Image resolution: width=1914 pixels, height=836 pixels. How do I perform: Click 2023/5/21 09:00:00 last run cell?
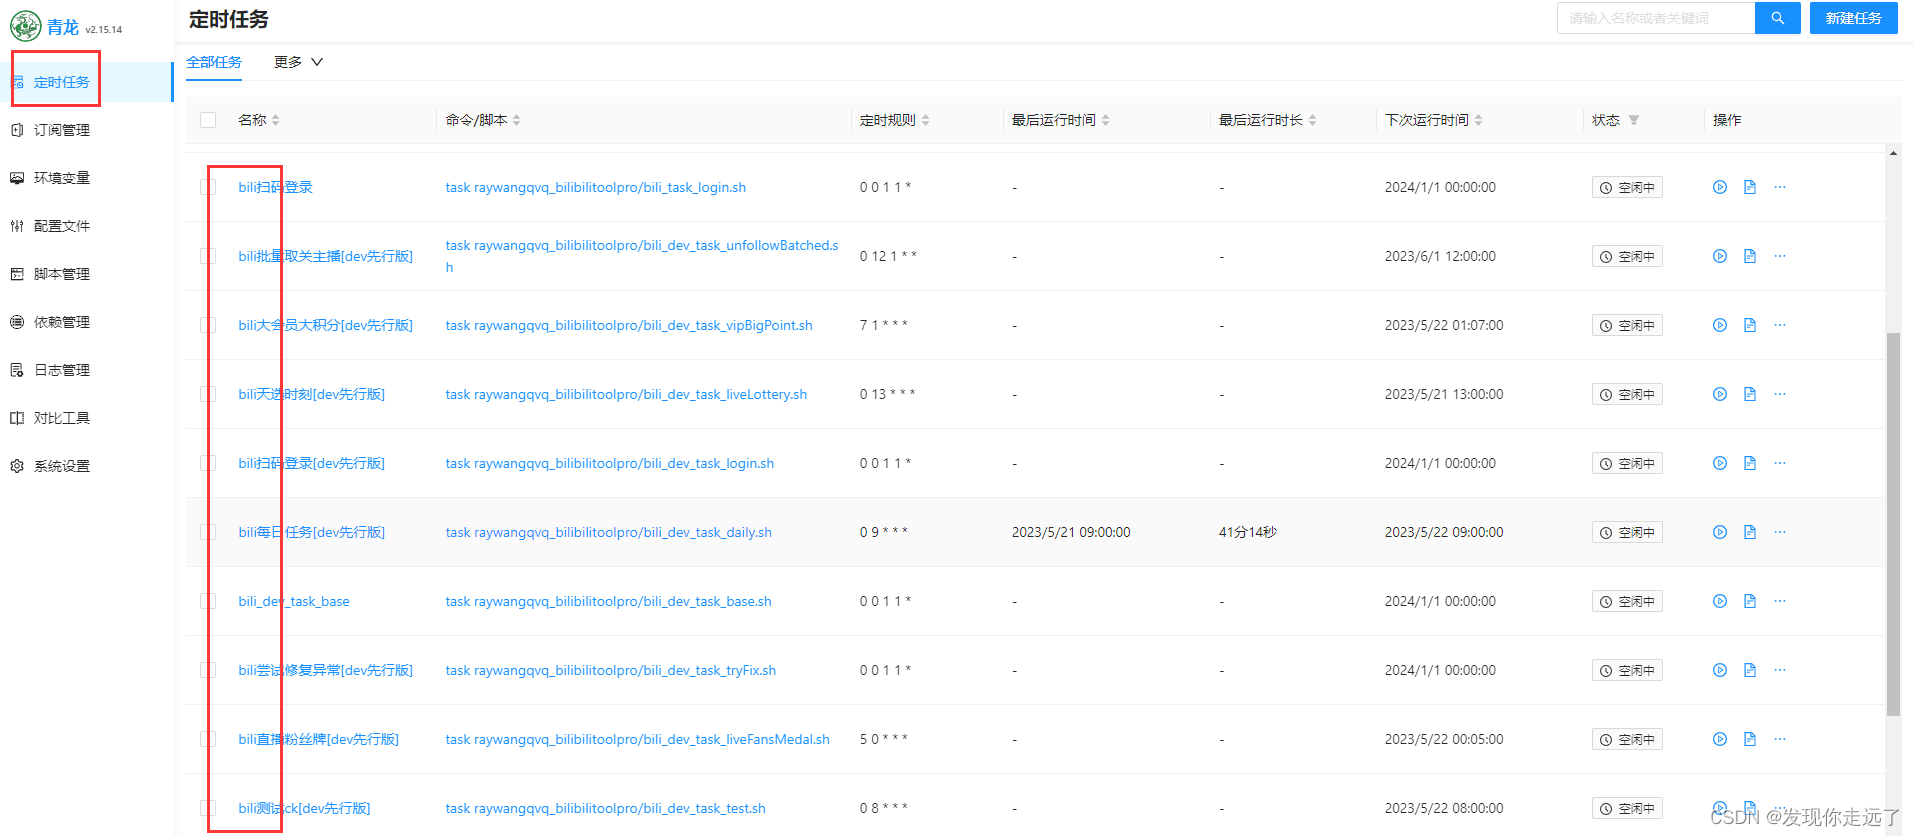[1071, 532]
